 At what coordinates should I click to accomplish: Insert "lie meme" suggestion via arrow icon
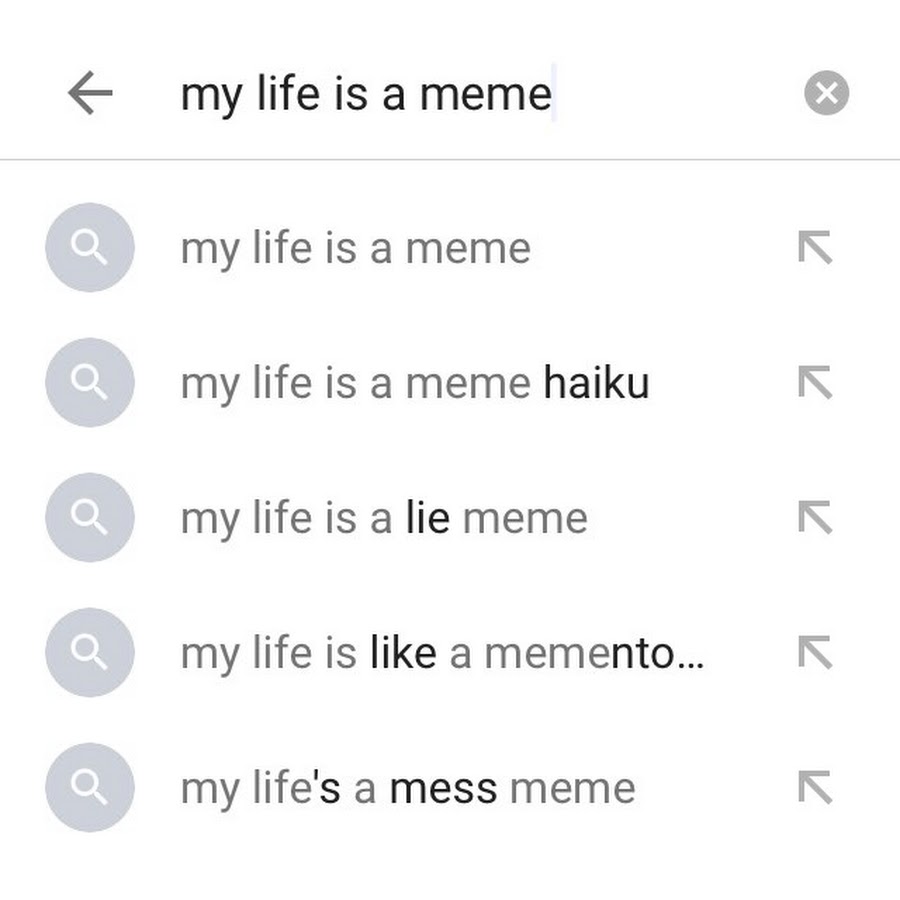[815, 518]
